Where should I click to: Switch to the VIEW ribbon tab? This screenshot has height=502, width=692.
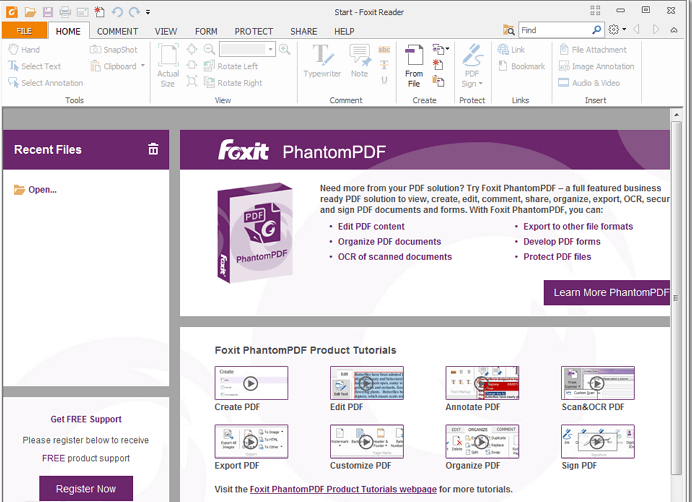tap(165, 31)
